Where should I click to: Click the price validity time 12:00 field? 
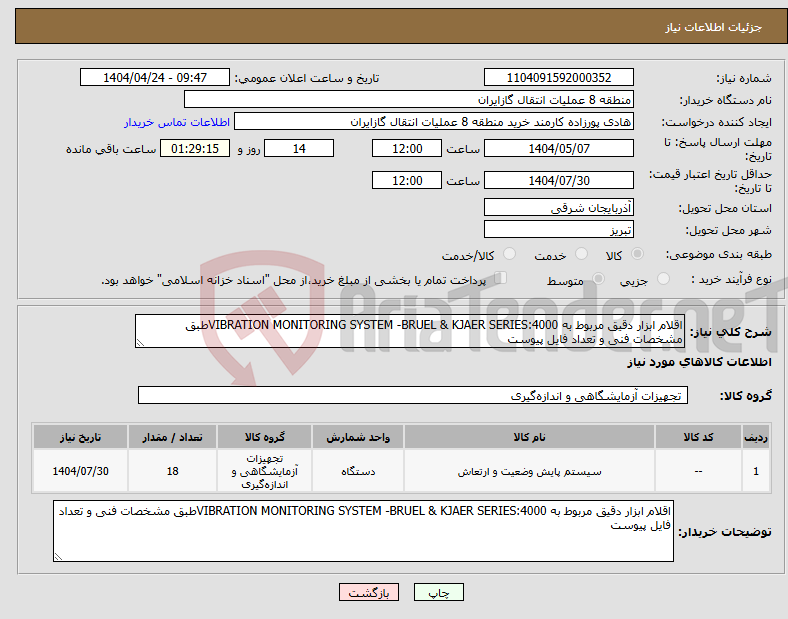(407, 180)
